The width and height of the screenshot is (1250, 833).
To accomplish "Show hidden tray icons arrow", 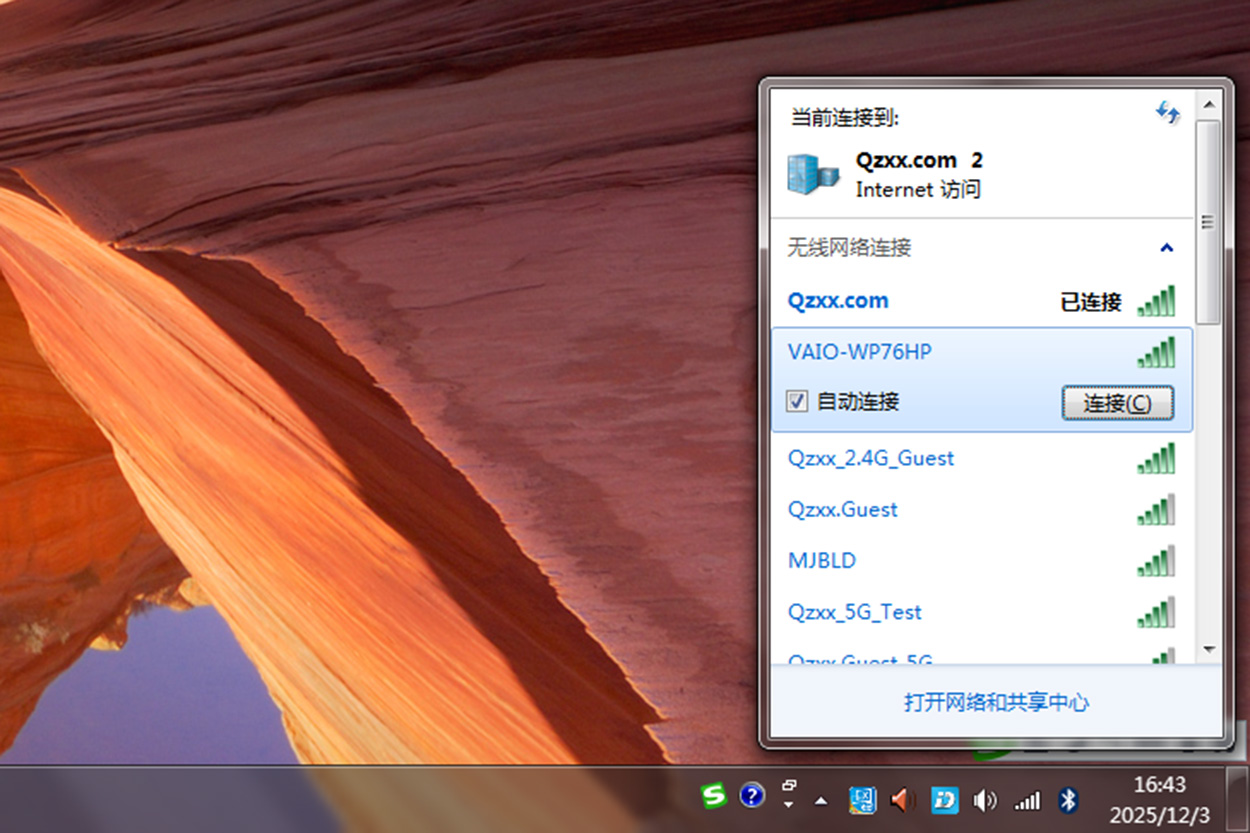I will coord(821,800).
